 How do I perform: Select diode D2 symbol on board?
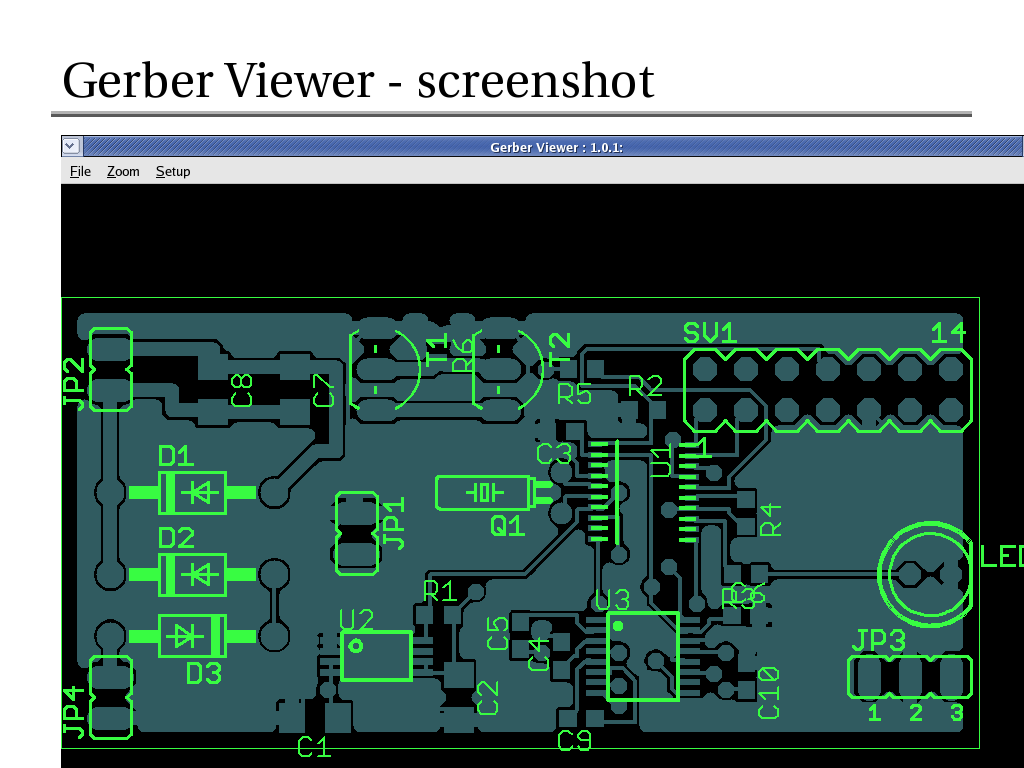click(x=193, y=575)
